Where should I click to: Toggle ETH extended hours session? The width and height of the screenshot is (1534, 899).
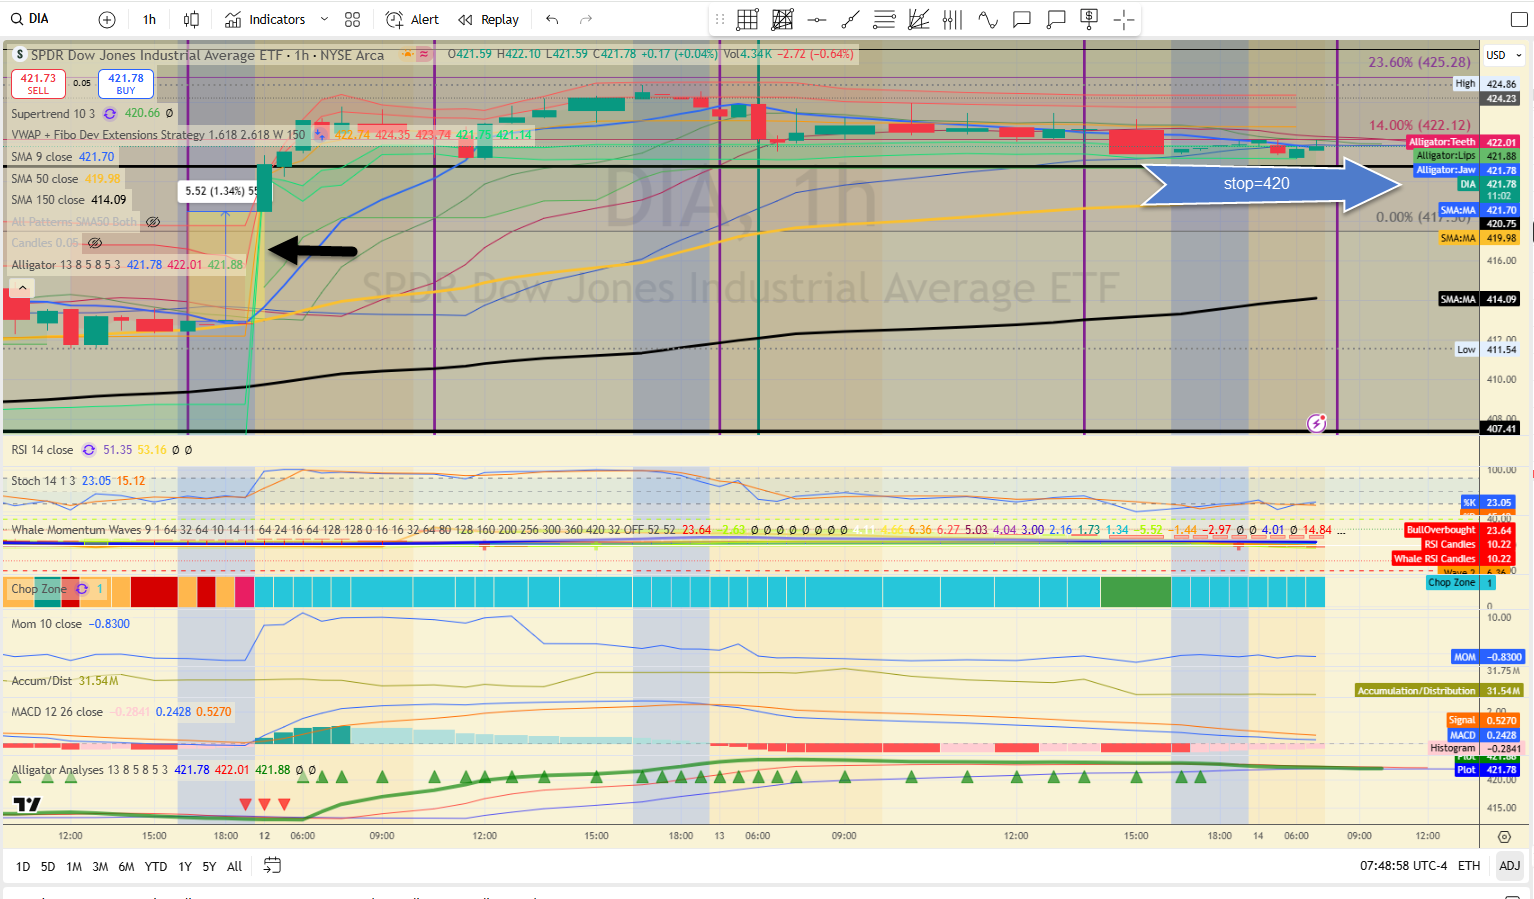(x=1469, y=866)
